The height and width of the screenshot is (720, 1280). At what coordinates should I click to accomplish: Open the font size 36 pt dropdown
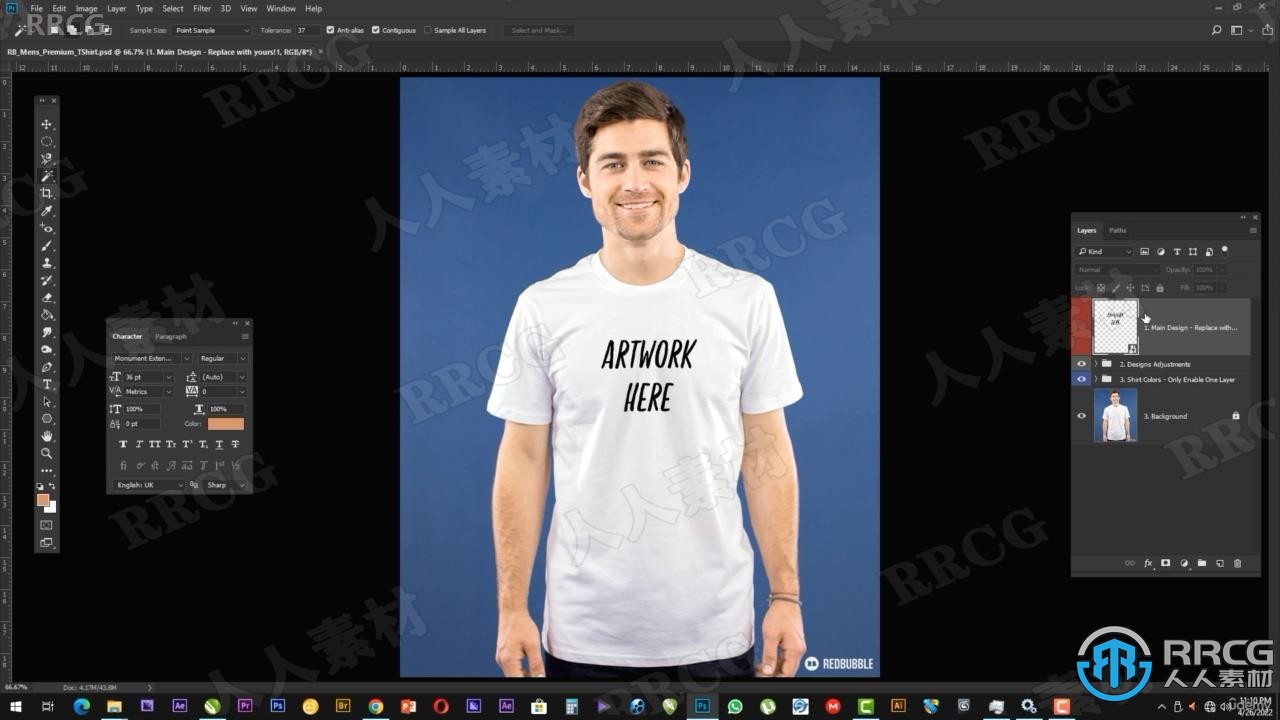tap(148, 377)
